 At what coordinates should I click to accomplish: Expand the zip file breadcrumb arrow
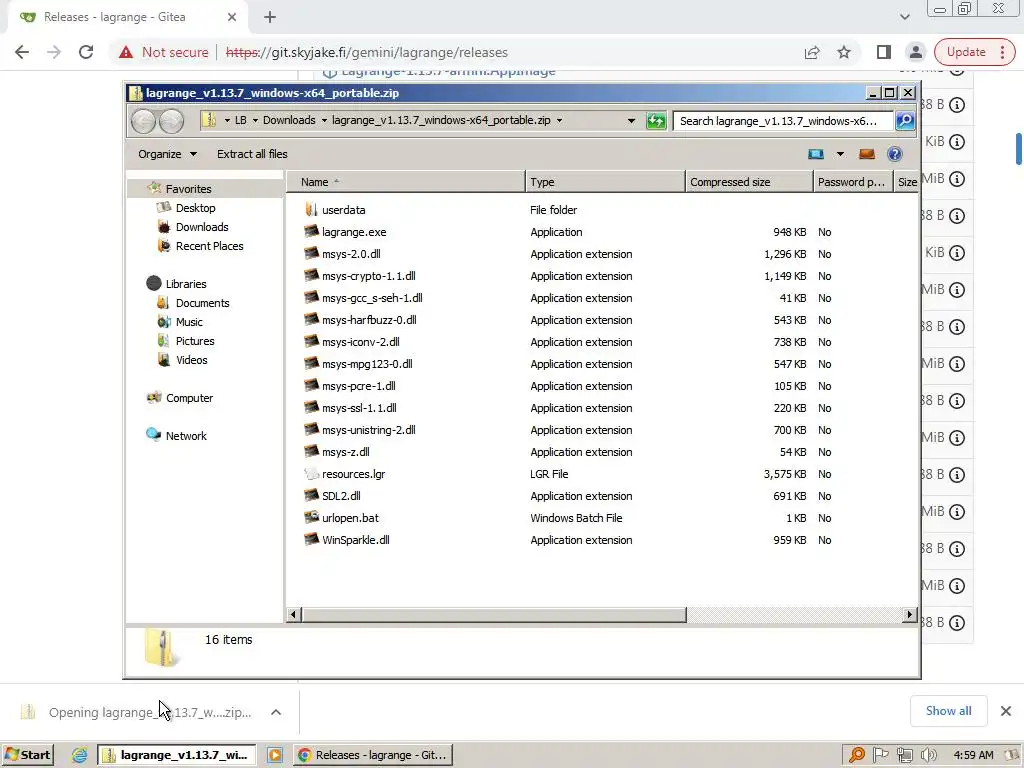coord(560,120)
